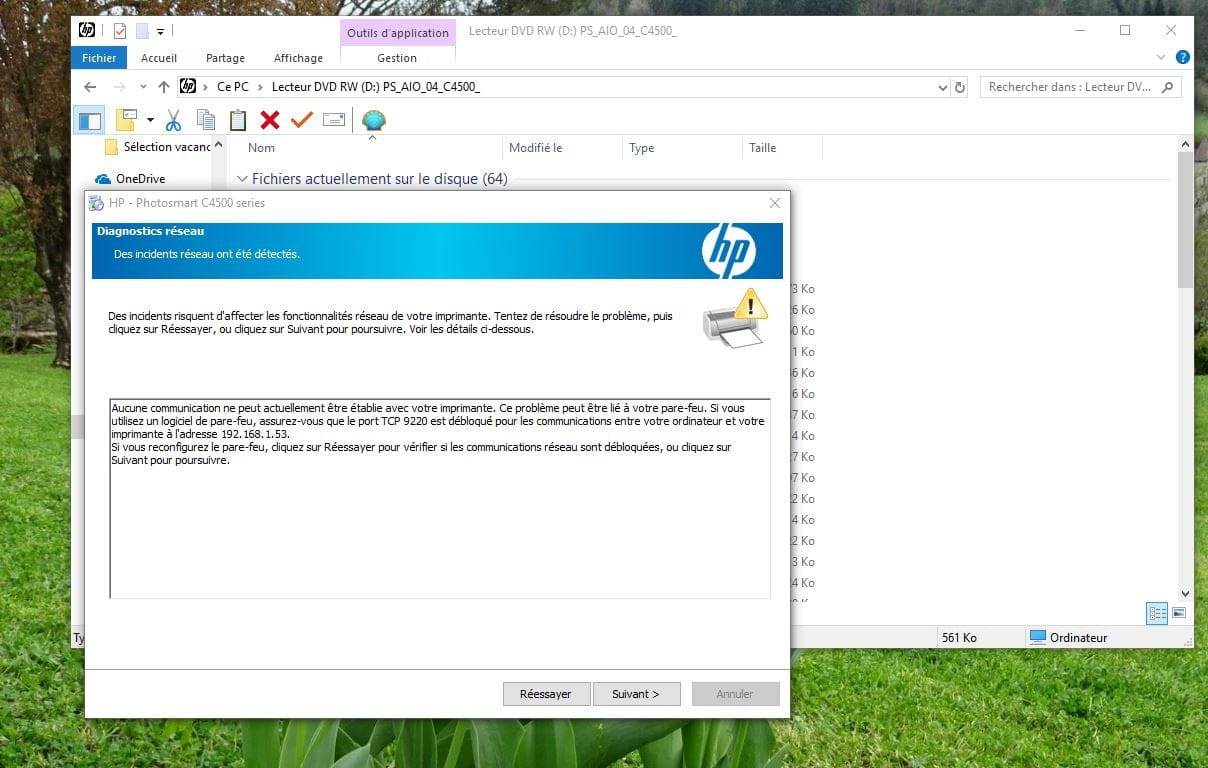Image resolution: width=1208 pixels, height=768 pixels.
Task: Refresh the folder with the refresh icon
Action: point(960,88)
